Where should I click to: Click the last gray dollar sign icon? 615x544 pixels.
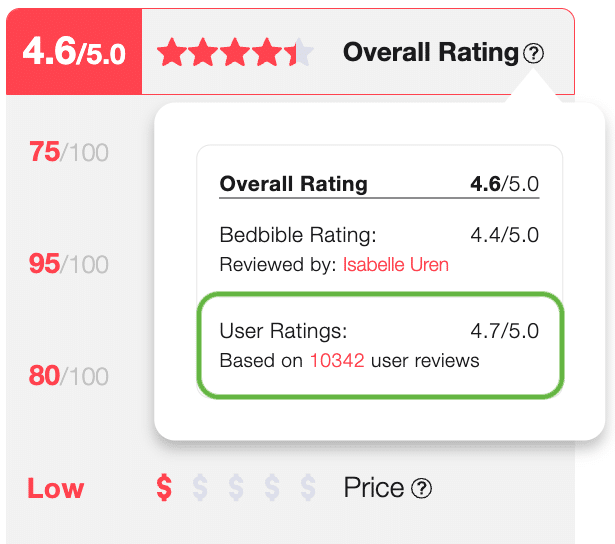[308, 488]
